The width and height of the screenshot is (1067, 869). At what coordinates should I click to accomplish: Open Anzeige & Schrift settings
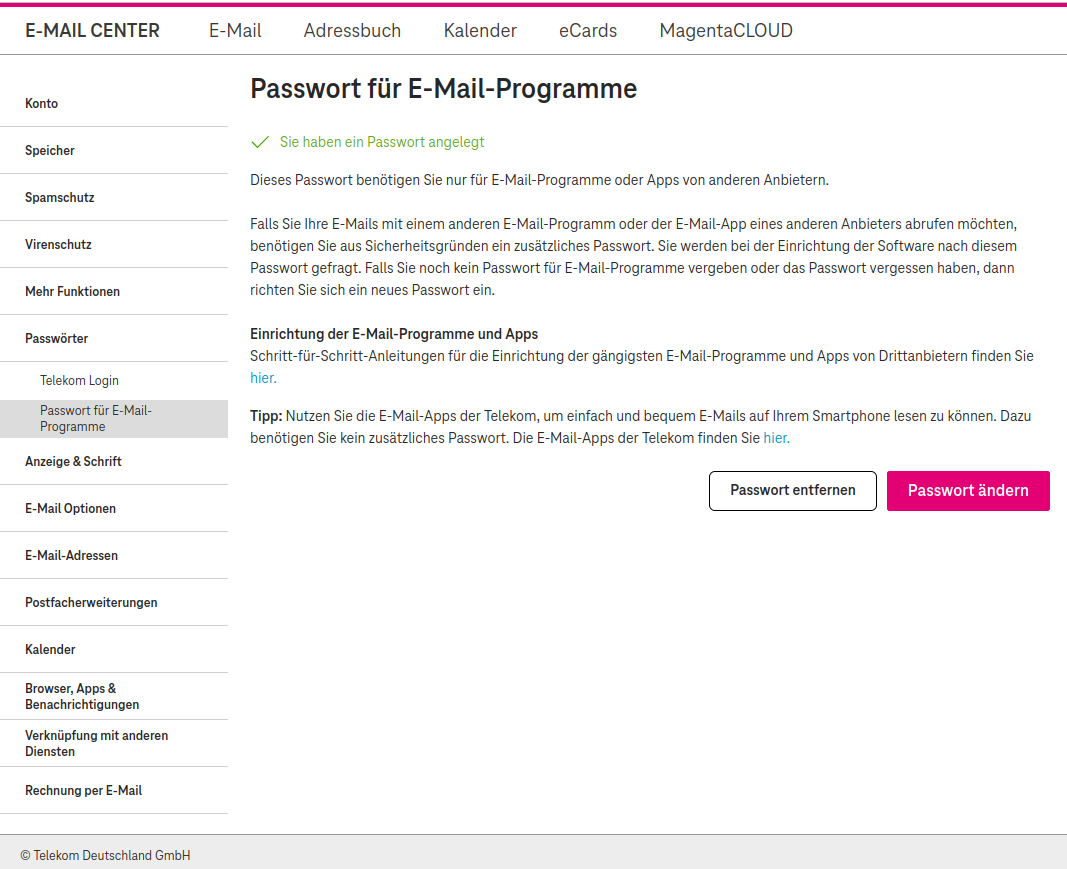(x=114, y=461)
